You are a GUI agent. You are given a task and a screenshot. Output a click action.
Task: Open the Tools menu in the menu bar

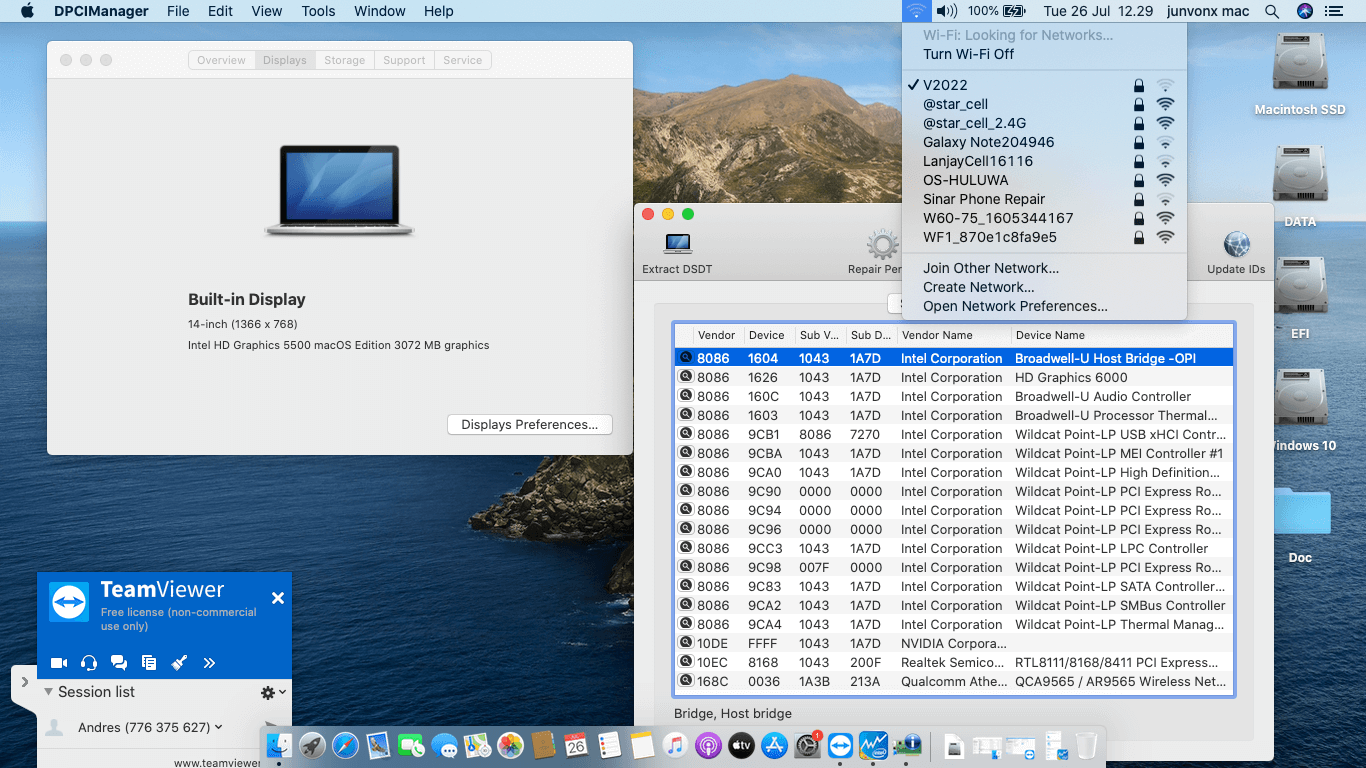click(317, 11)
